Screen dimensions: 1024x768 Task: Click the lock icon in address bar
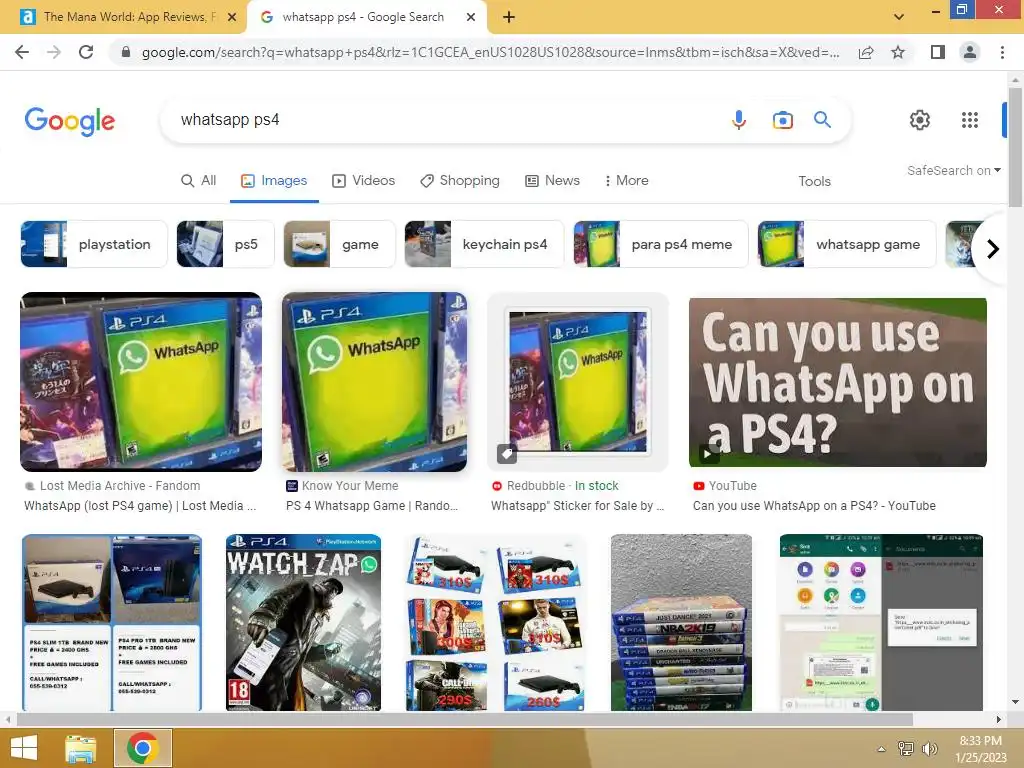click(x=126, y=52)
